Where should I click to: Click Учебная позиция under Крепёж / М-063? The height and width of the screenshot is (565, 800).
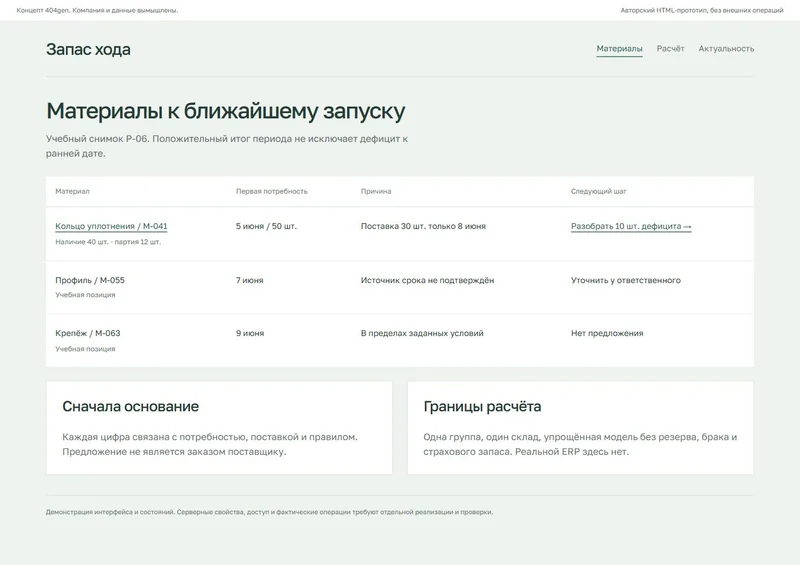click(x=85, y=349)
